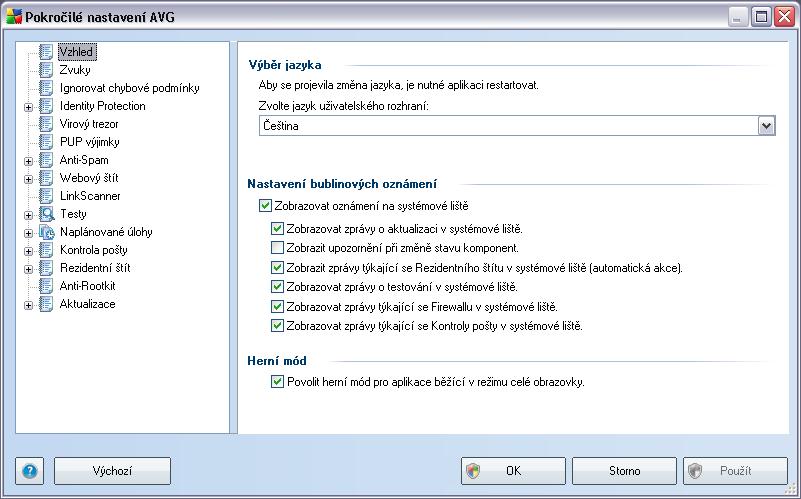Click the Rezidentní štít page icon

46,268
